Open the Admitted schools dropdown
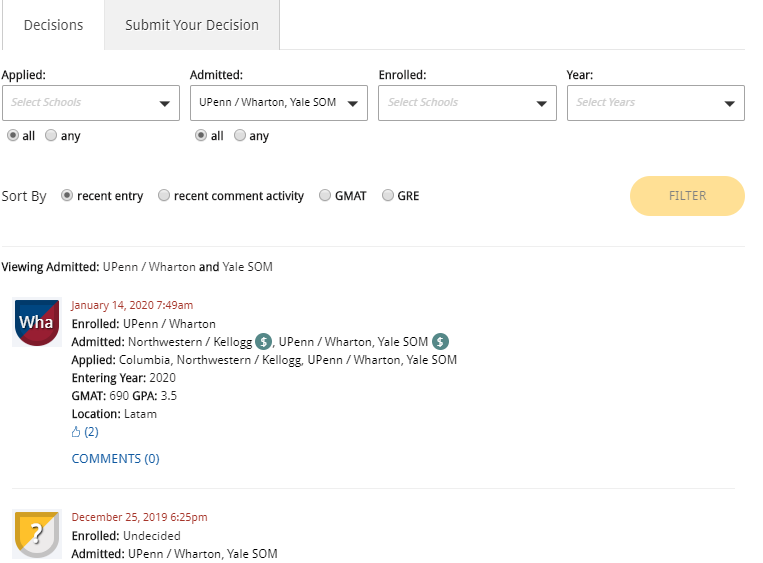763x563 pixels. (x=279, y=103)
